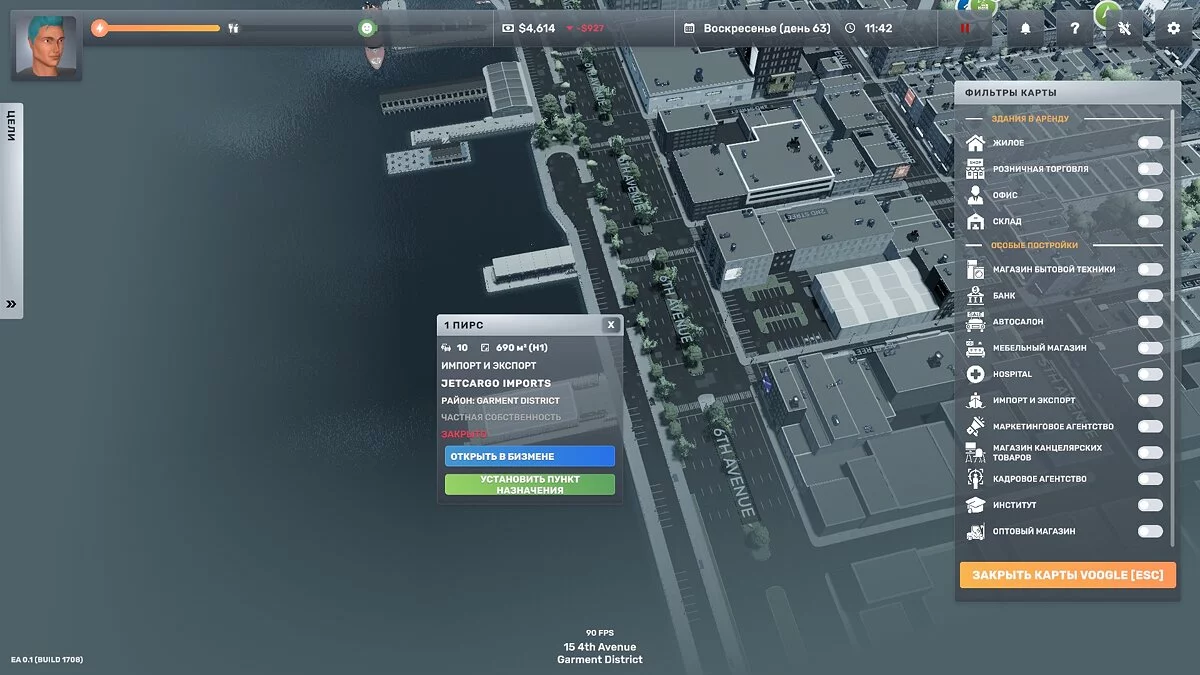Close the 1 ПИРС info popup
Screen dimensions: 1200x675
(x=611, y=325)
